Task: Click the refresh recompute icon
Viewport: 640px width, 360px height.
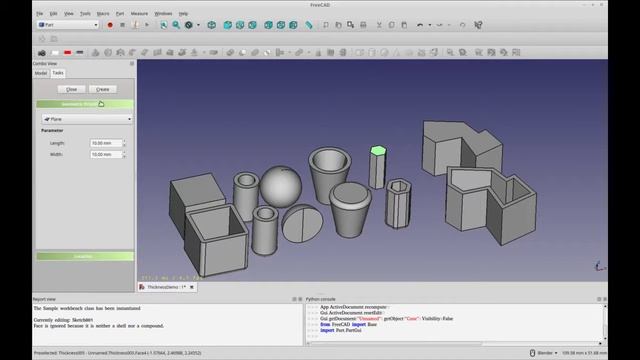Action: tap(462, 25)
